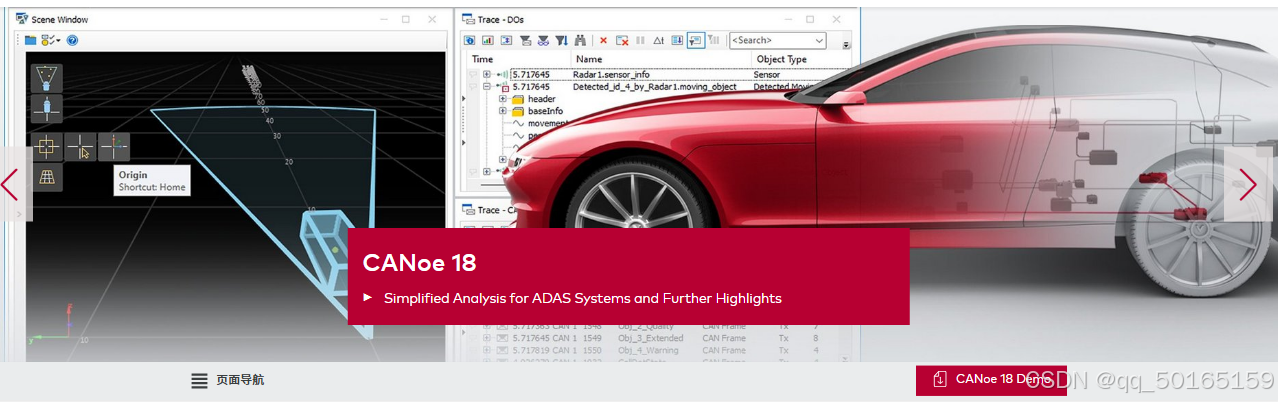
Task: Click the analysis filter glasses icon in Trace
Action: (543, 40)
